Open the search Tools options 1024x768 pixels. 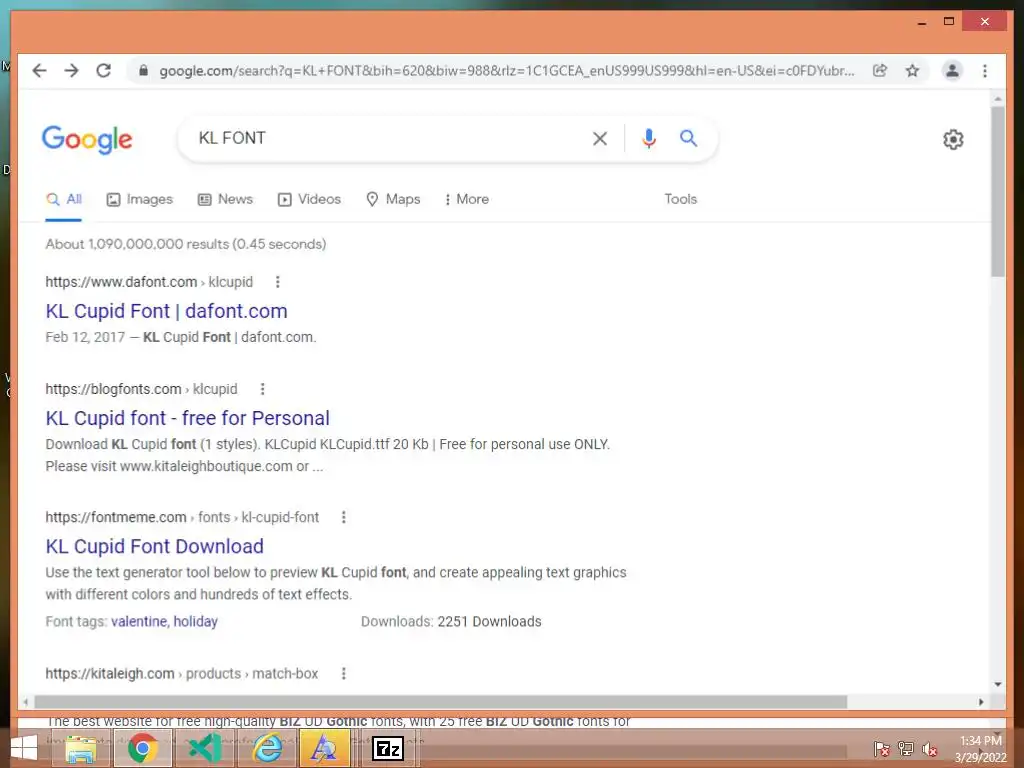pos(680,199)
